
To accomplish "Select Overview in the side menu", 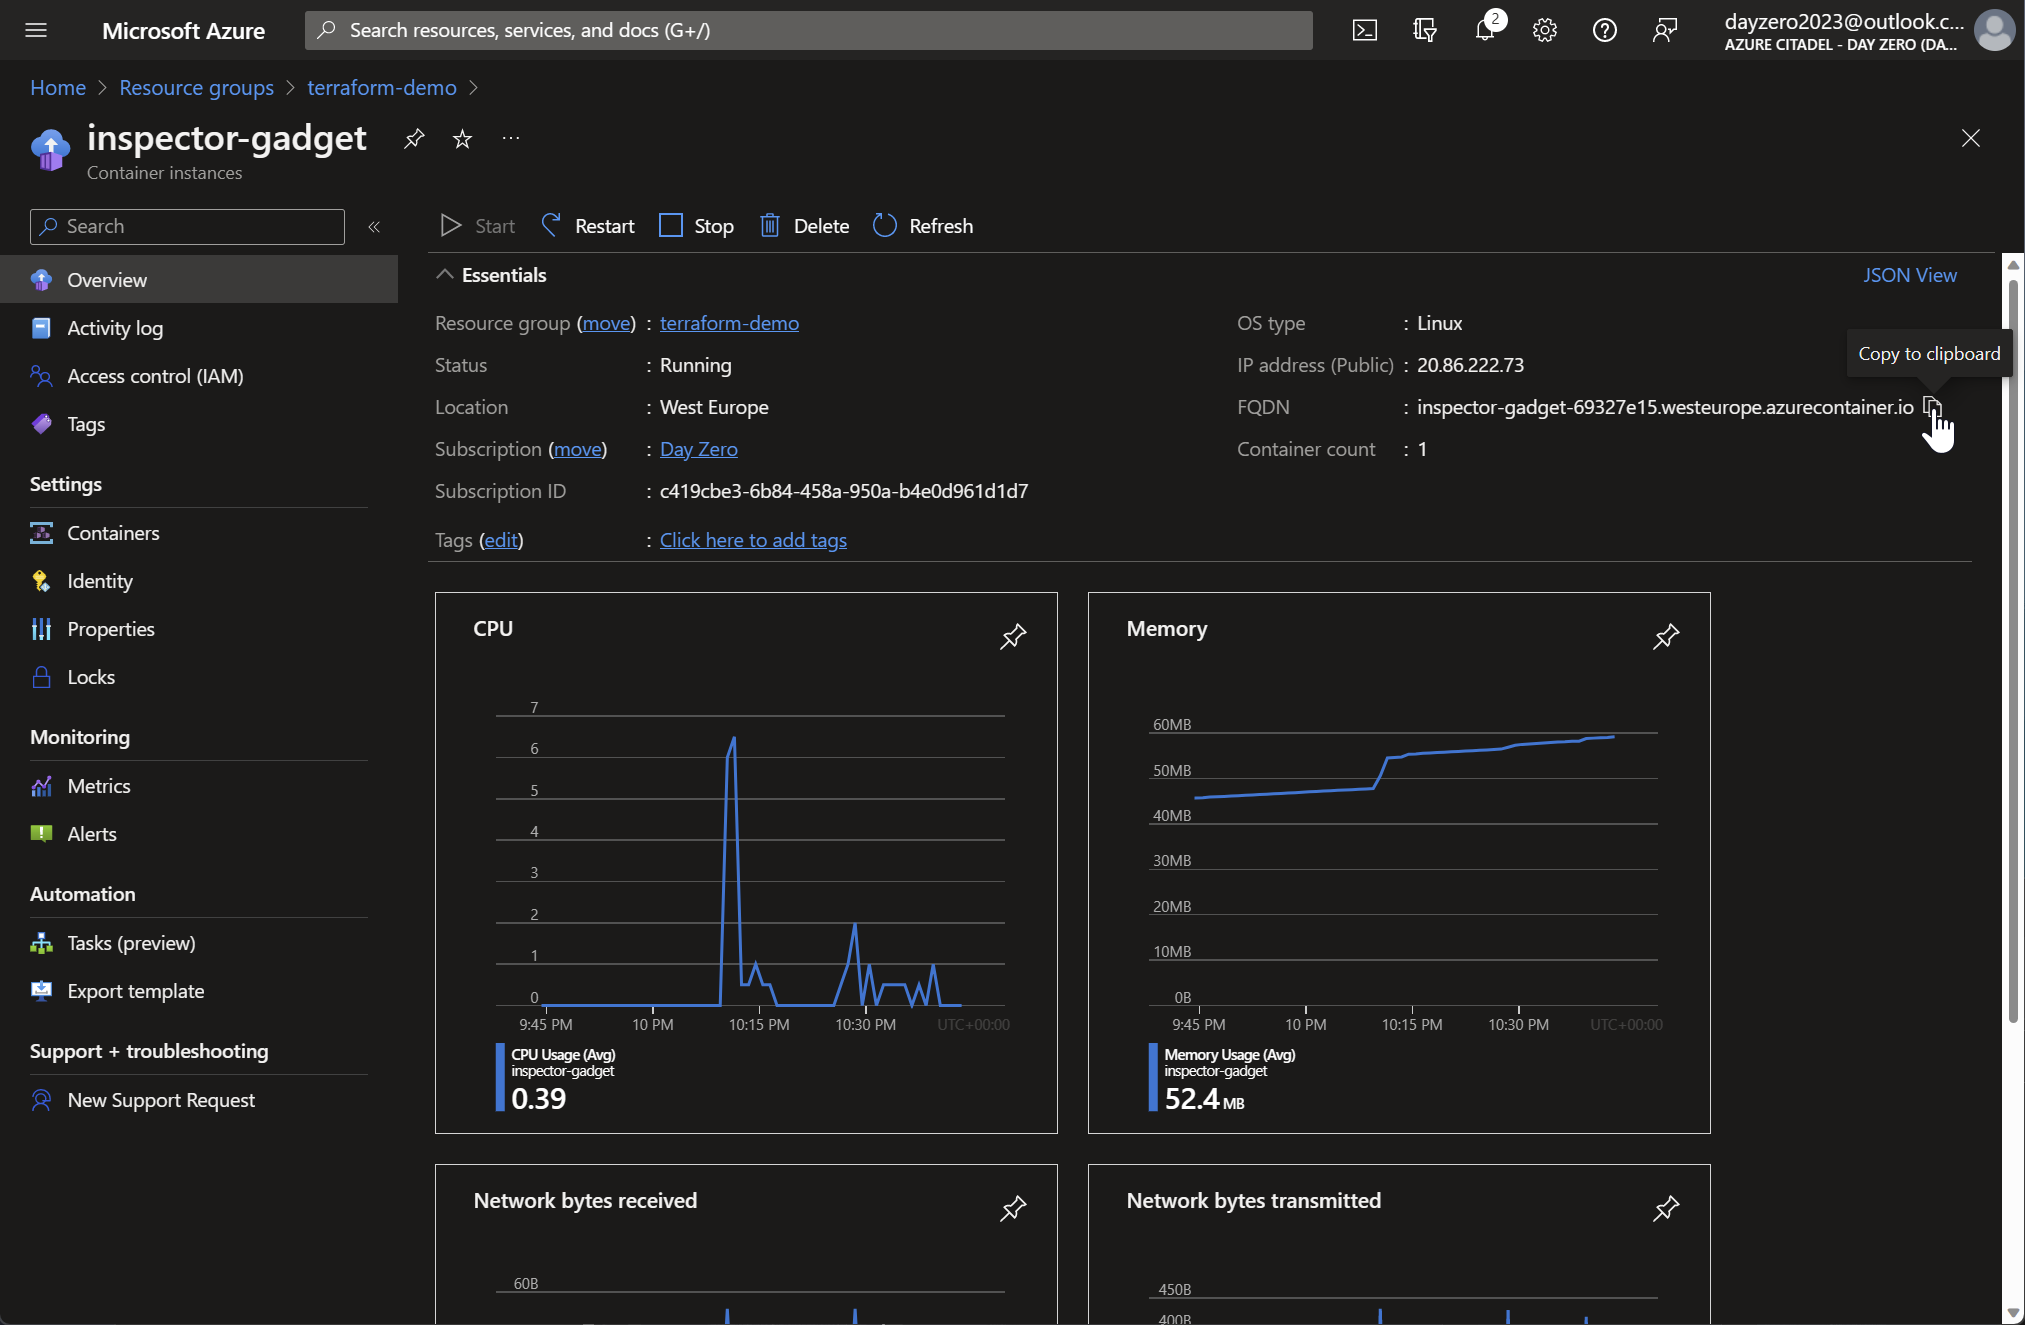I will tap(199, 279).
